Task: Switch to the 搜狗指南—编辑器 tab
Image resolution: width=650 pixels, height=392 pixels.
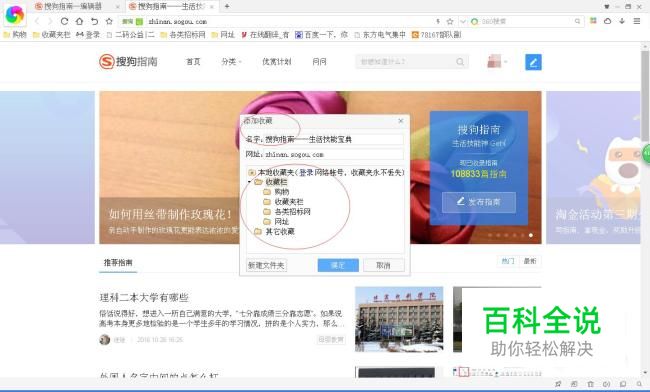Action: click(x=73, y=6)
